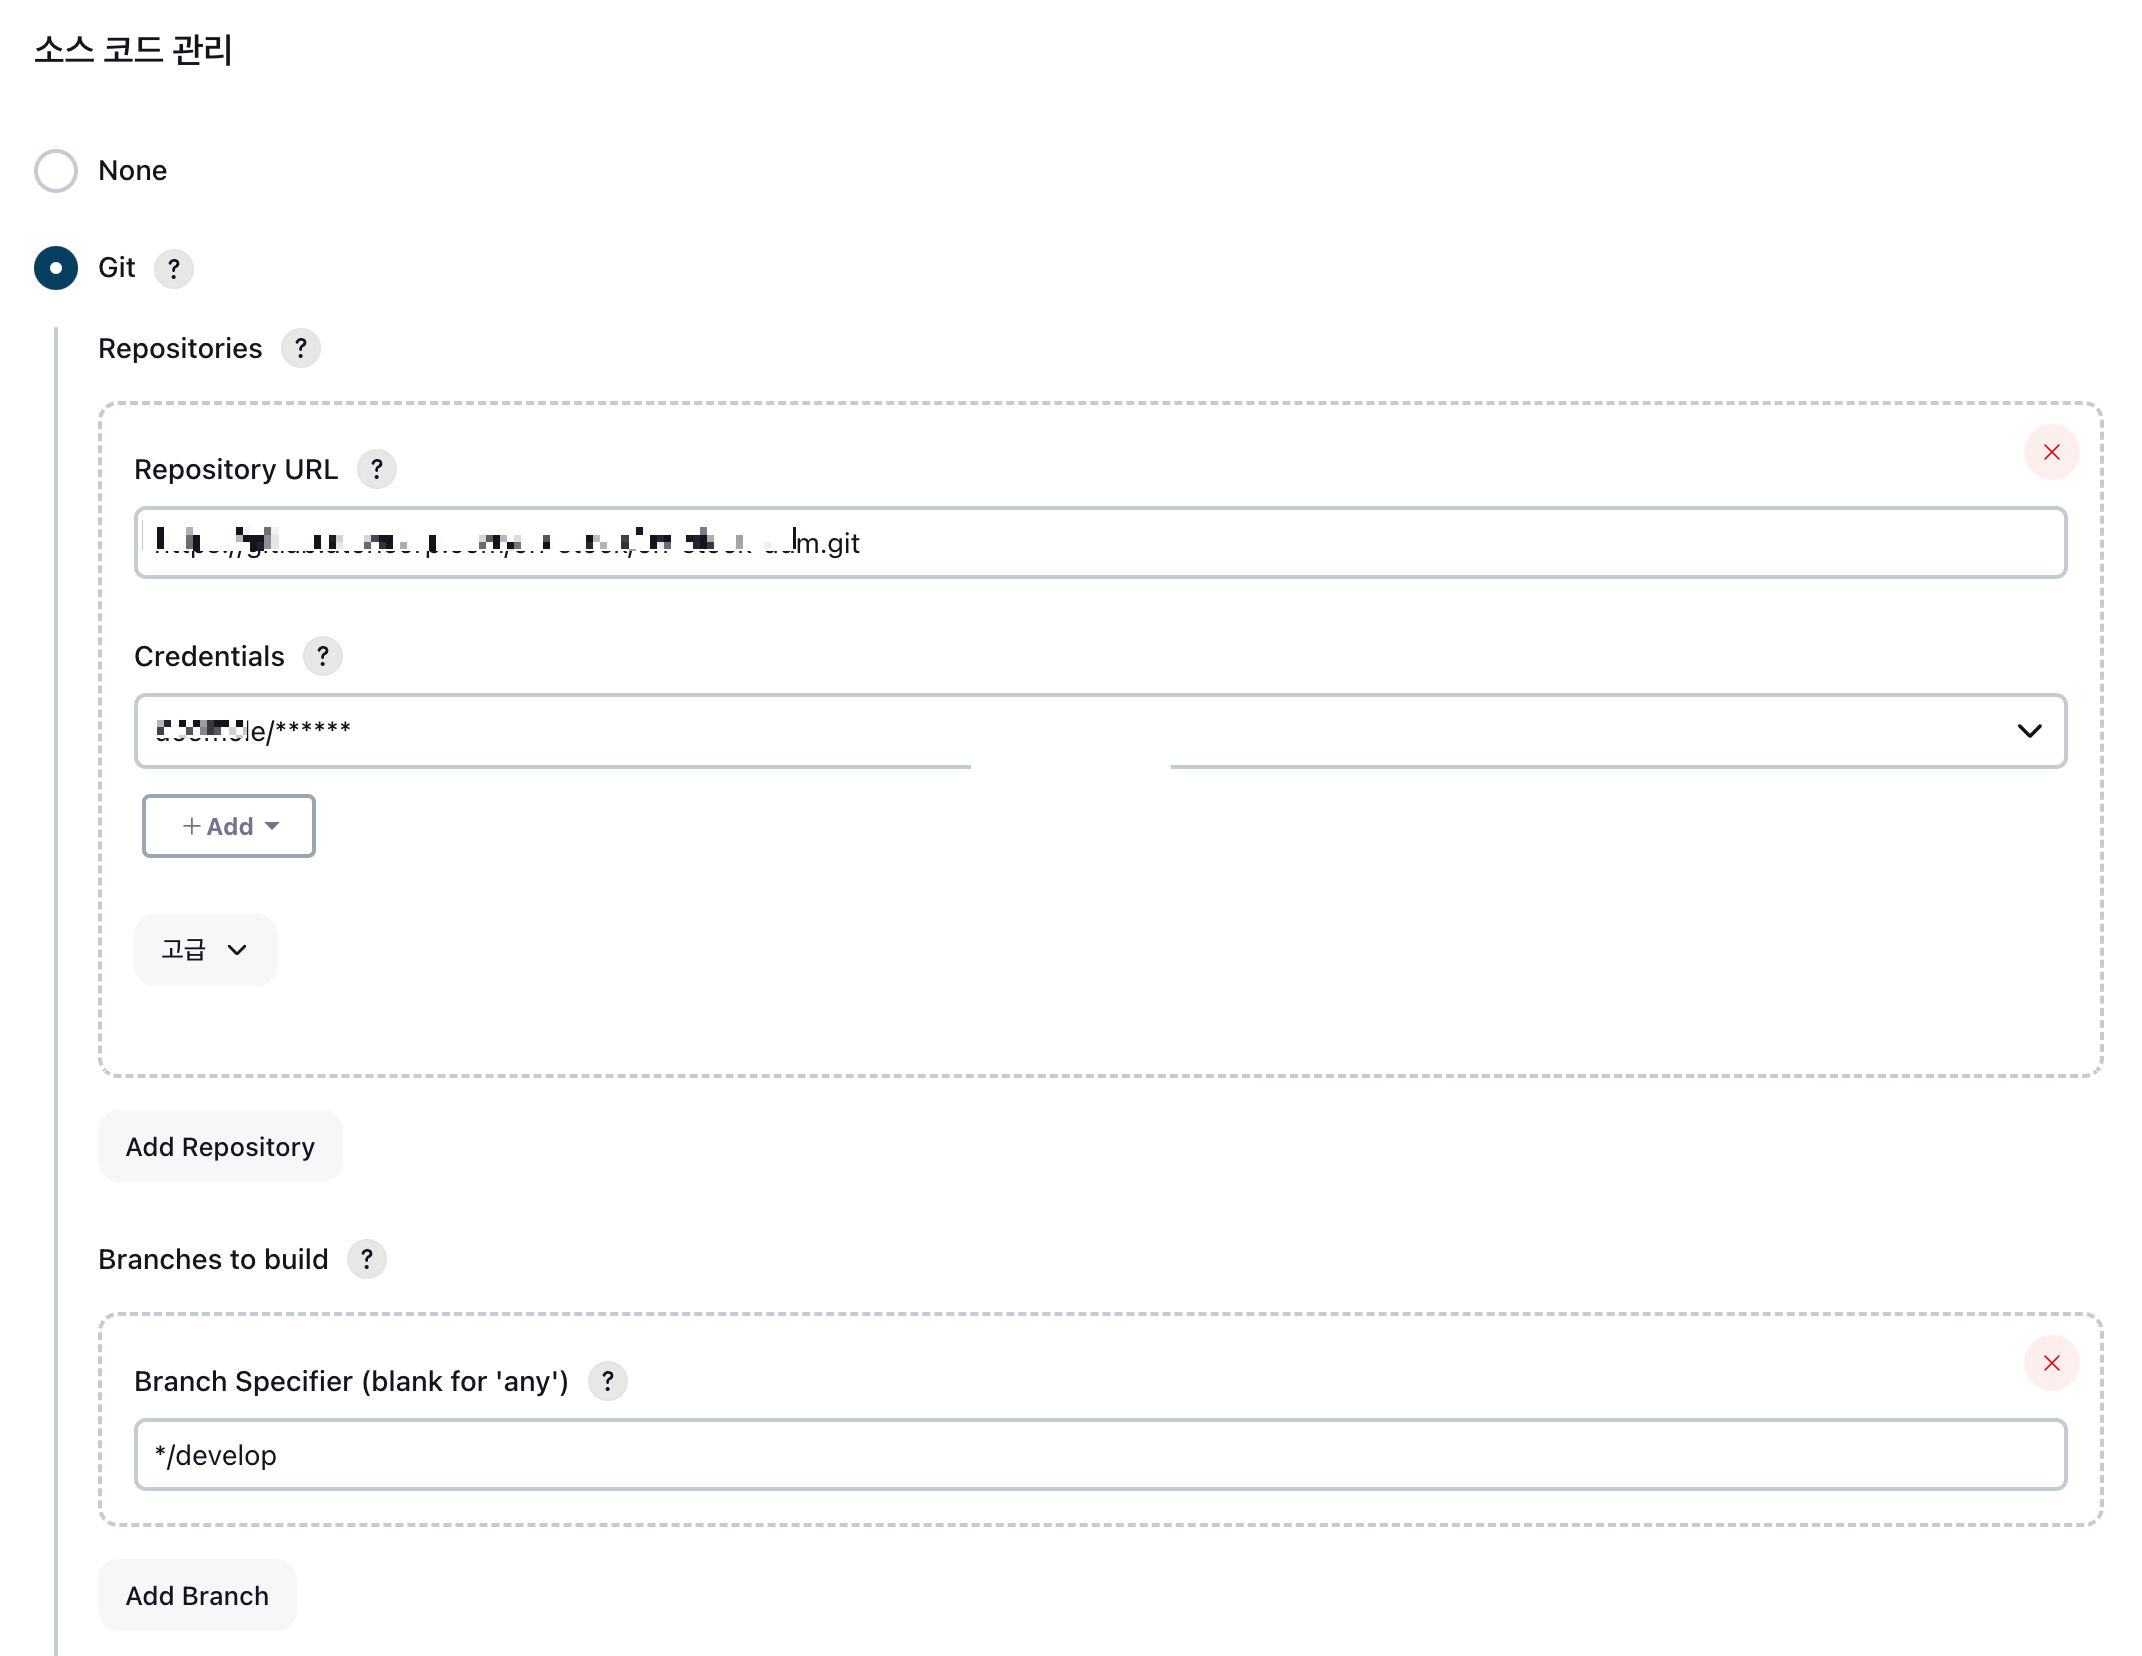Viewport: 2142px width, 1656px height.
Task: Delete the branch specifier with red X
Action: tap(2051, 1363)
